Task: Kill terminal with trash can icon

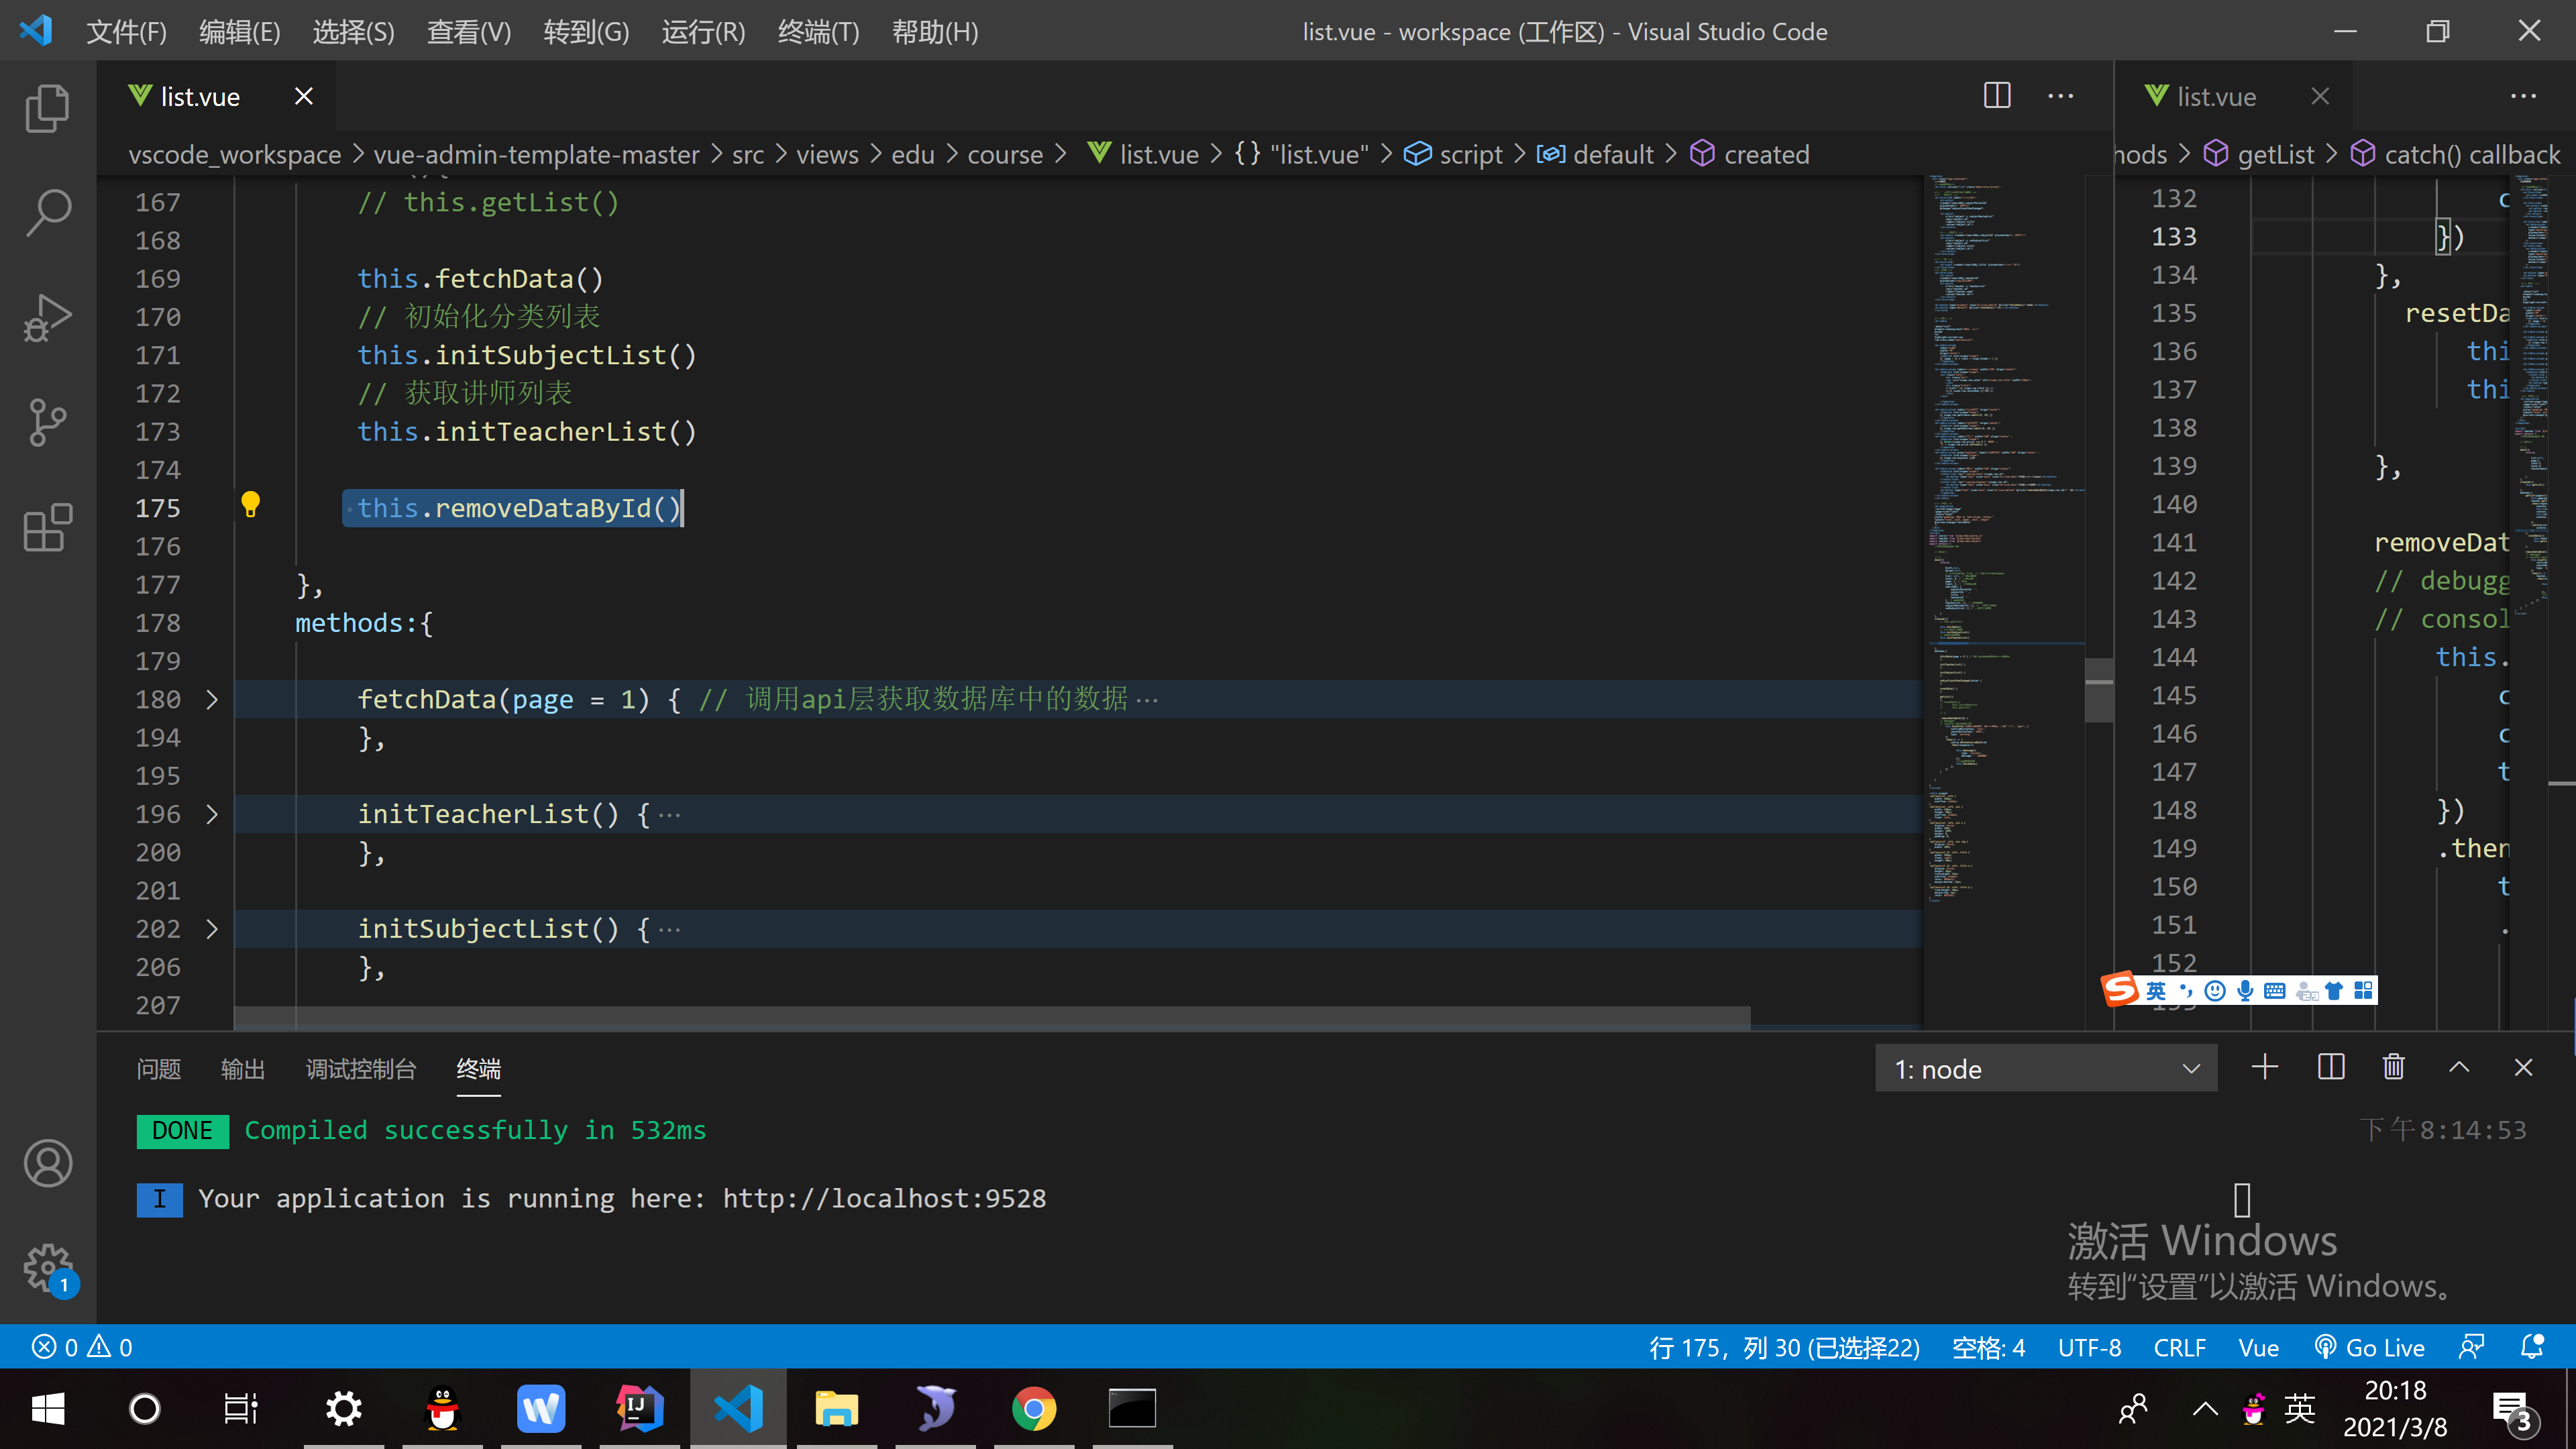Action: pyautogui.click(x=2394, y=1067)
